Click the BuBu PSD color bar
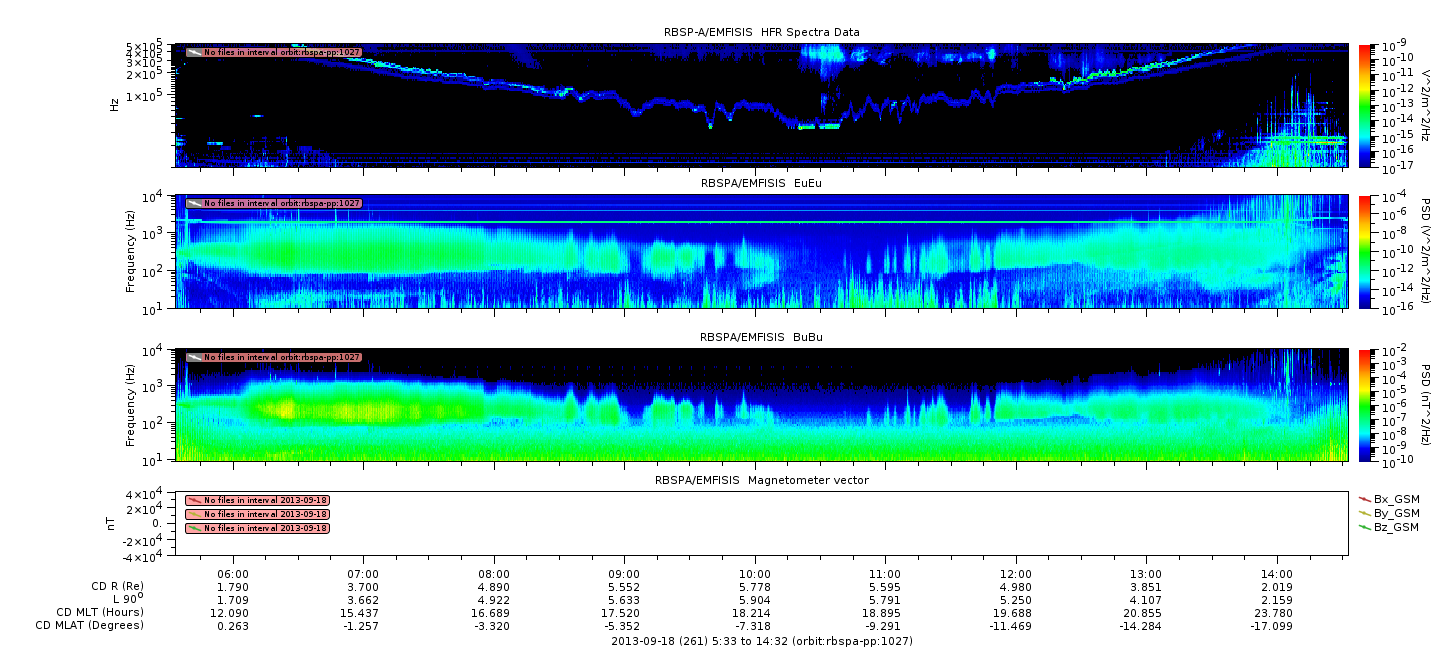The height and width of the screenshot is (658, 1447). tap(1364, 405)
